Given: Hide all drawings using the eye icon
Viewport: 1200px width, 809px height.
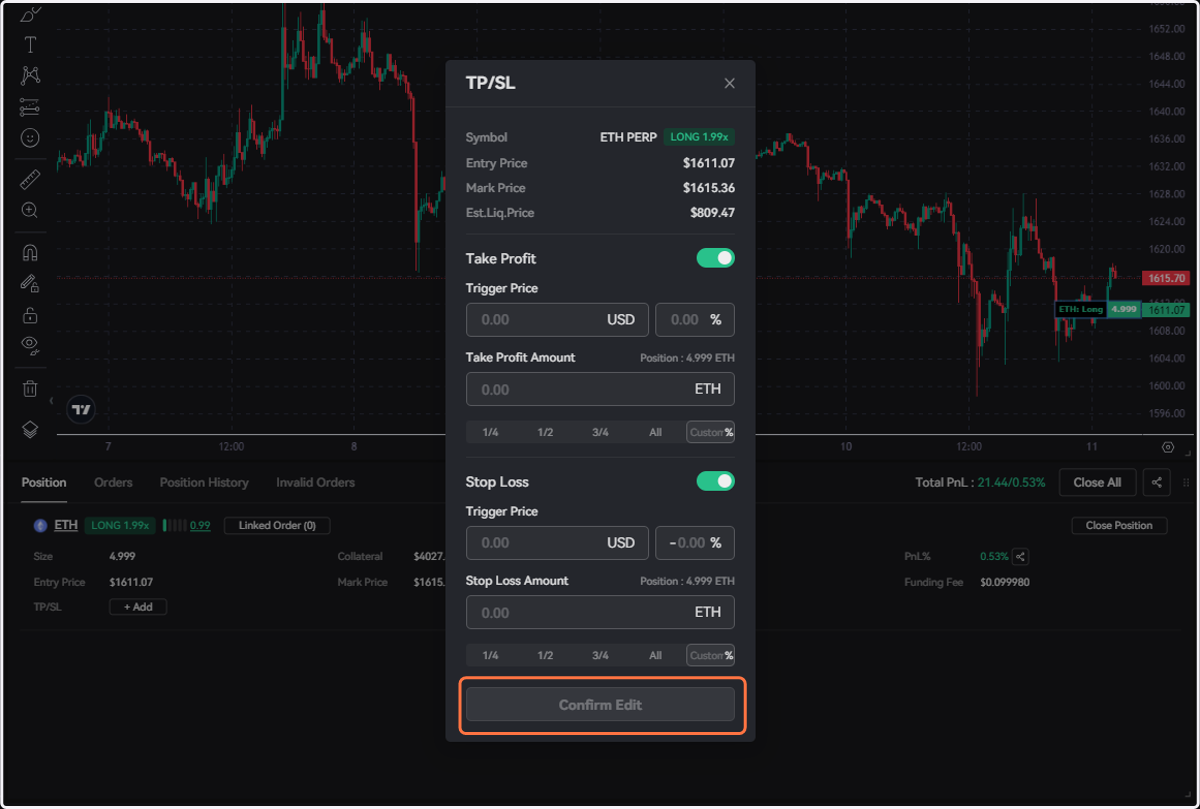Looking at the screenshot, I should 30,346.
